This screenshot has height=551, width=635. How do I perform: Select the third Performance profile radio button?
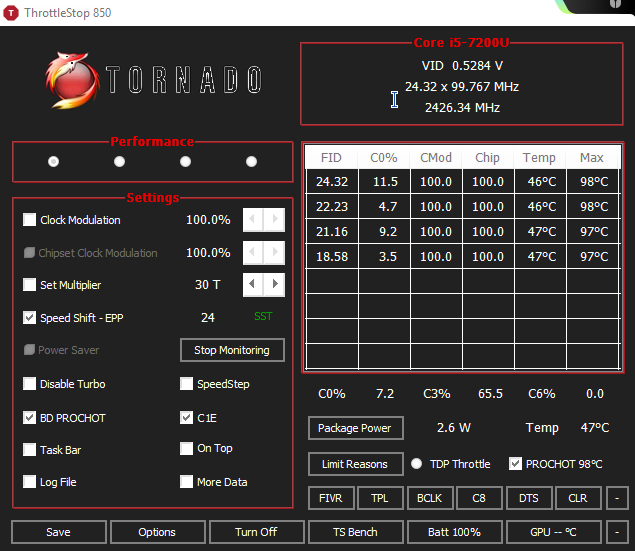coord(185,162)
